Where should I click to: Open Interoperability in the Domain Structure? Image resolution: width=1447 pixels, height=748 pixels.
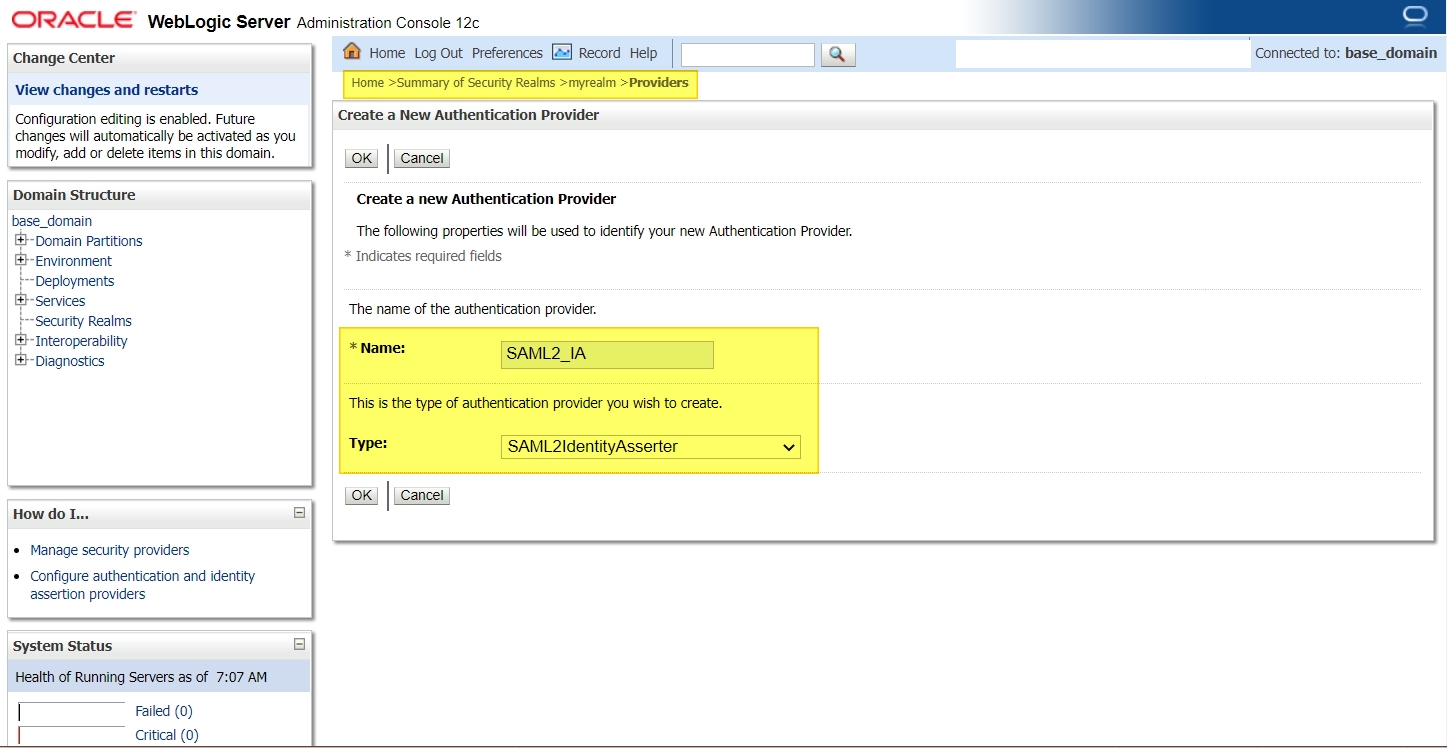pos(82,341)
